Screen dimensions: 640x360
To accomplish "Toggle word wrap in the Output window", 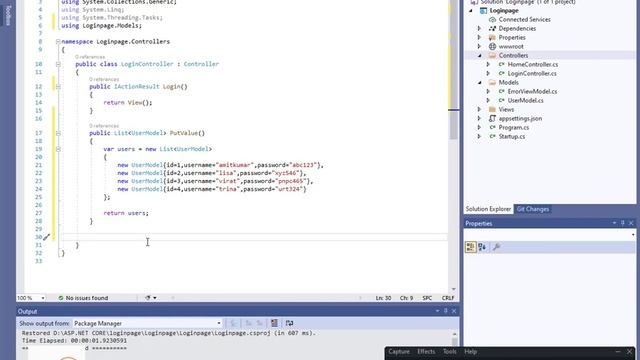I will click(289, 323).
